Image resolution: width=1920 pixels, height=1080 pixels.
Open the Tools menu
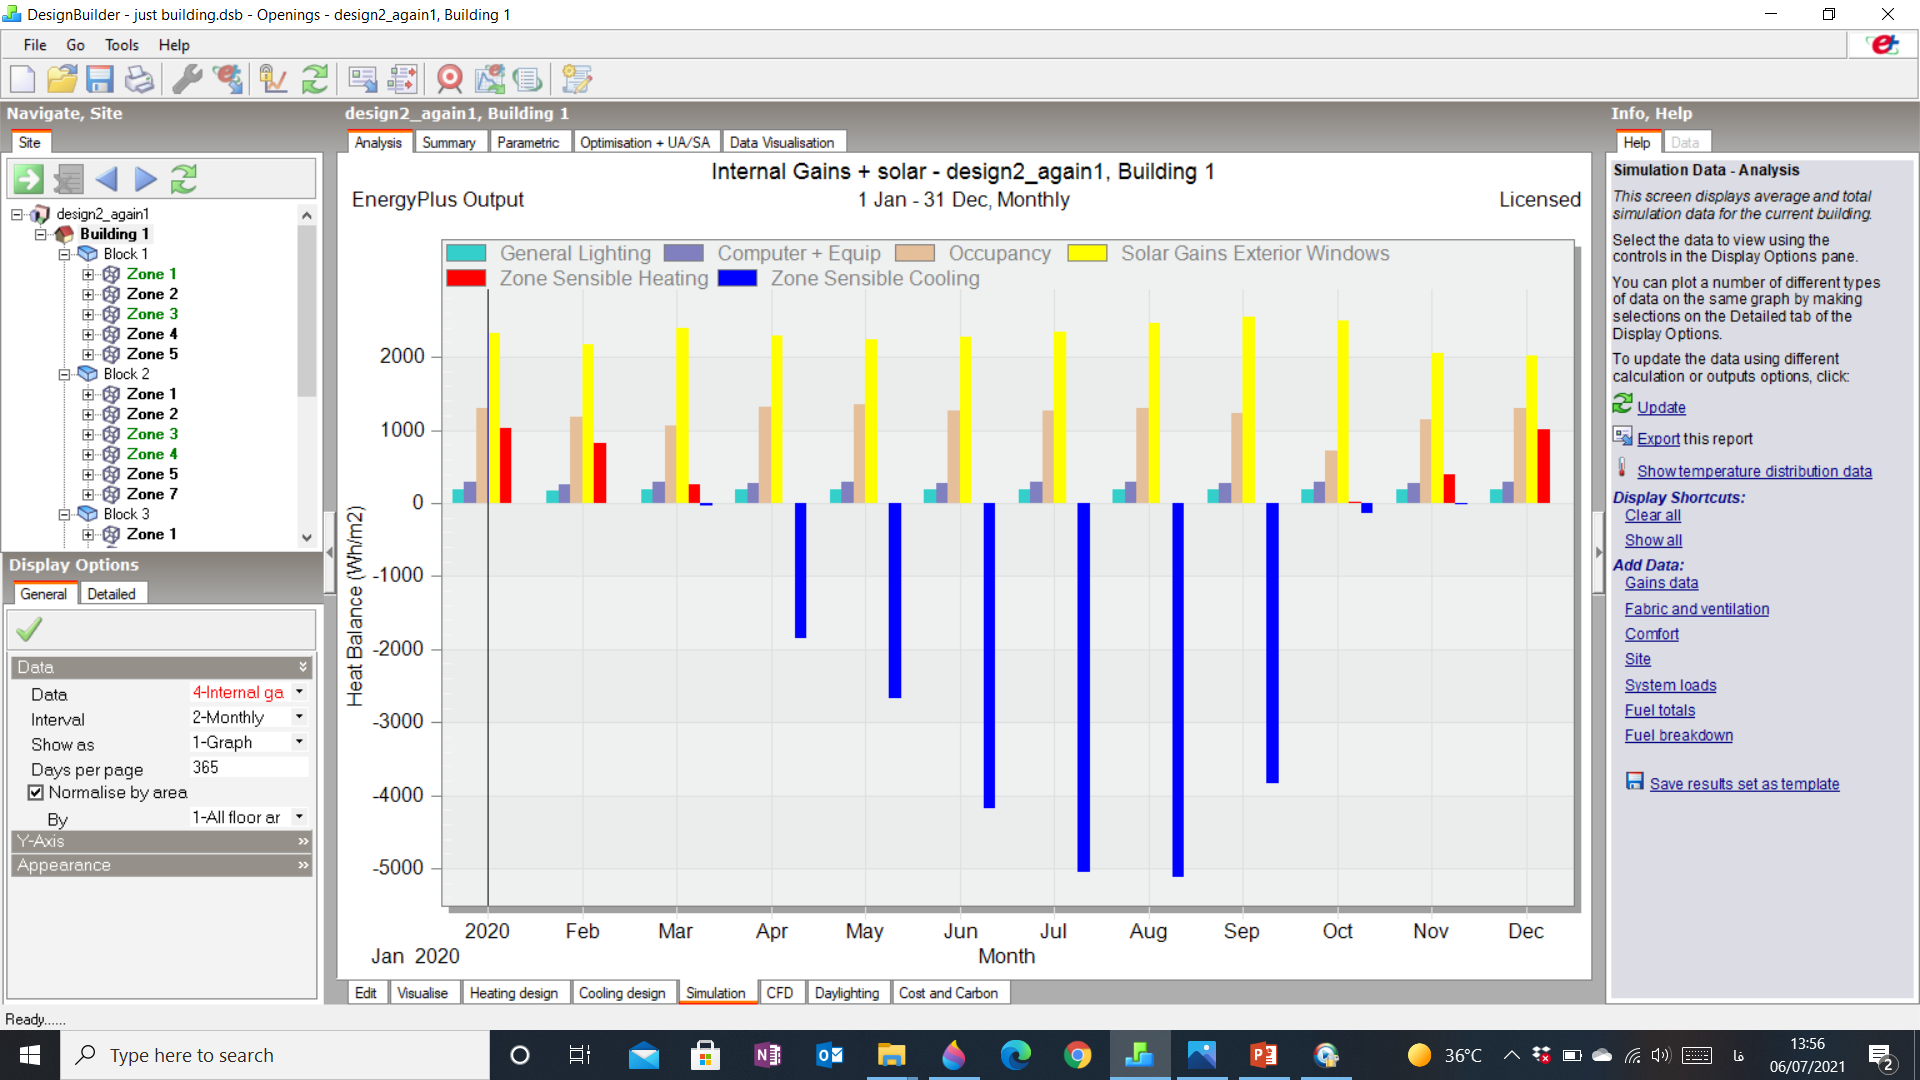point(121,45)
